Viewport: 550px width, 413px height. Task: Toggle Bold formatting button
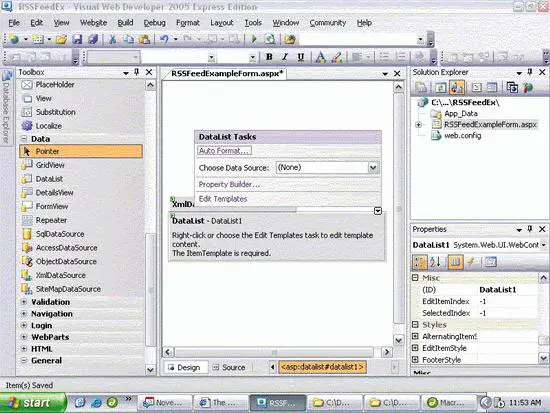click(x=269, y=57)
